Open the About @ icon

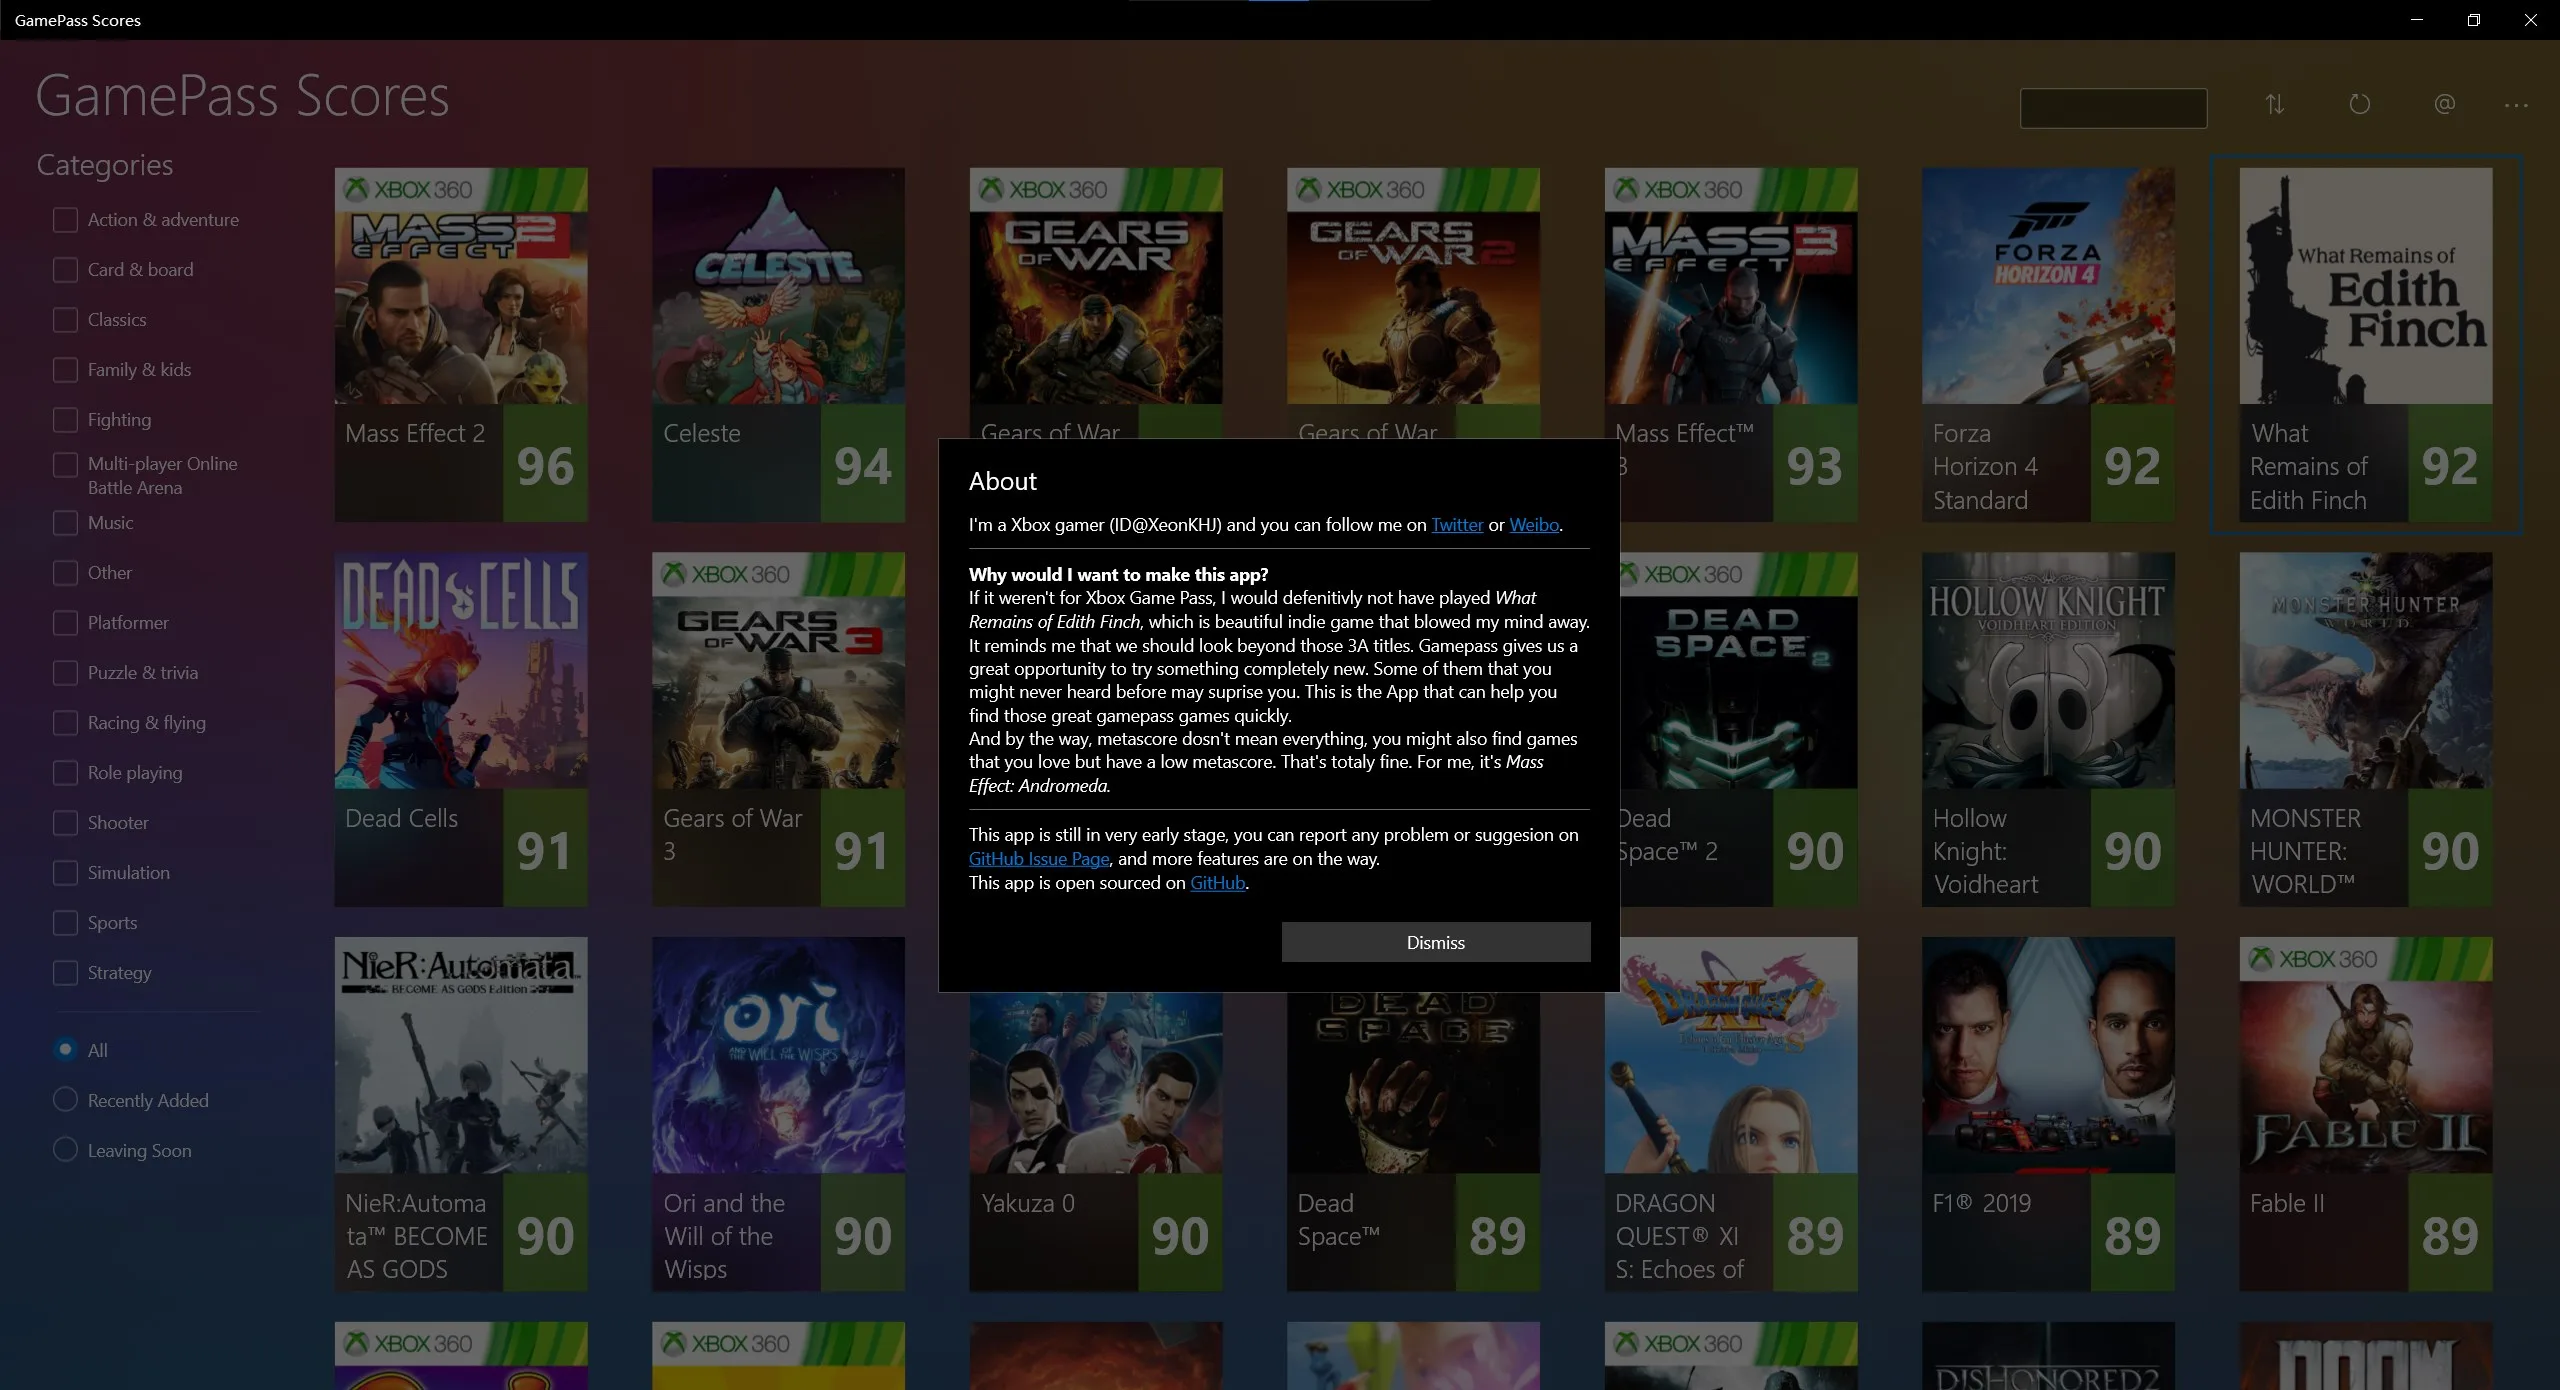coord(2444,104)
